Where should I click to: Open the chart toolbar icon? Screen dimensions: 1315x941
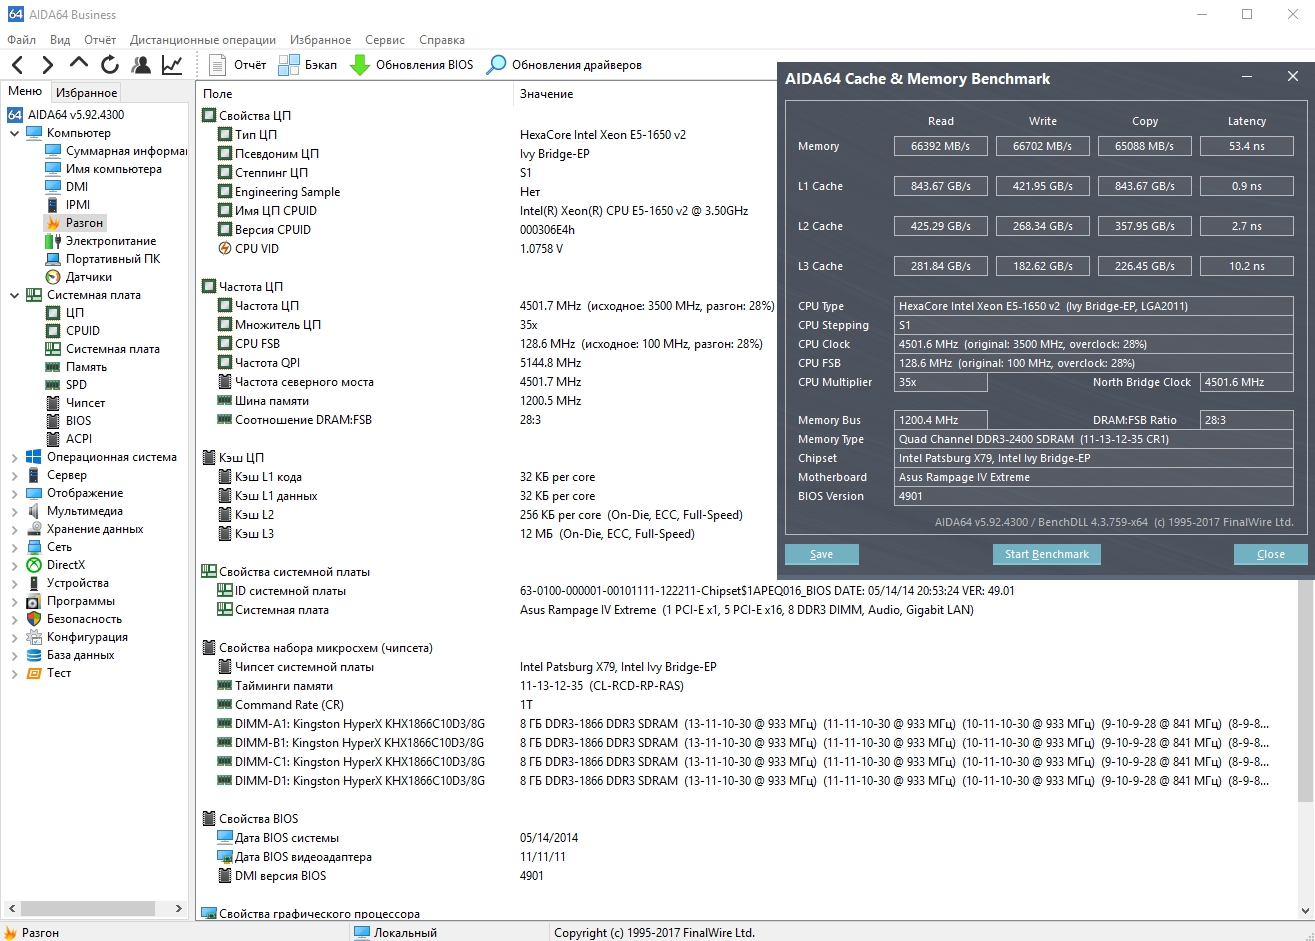click(172, 65)
